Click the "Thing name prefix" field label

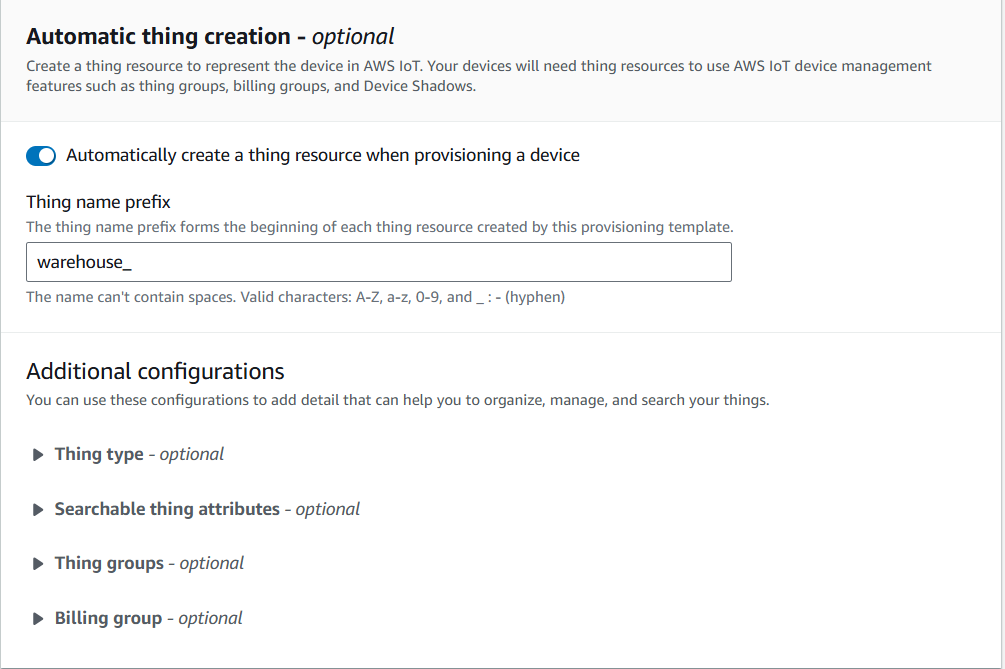tap(98, 203)
